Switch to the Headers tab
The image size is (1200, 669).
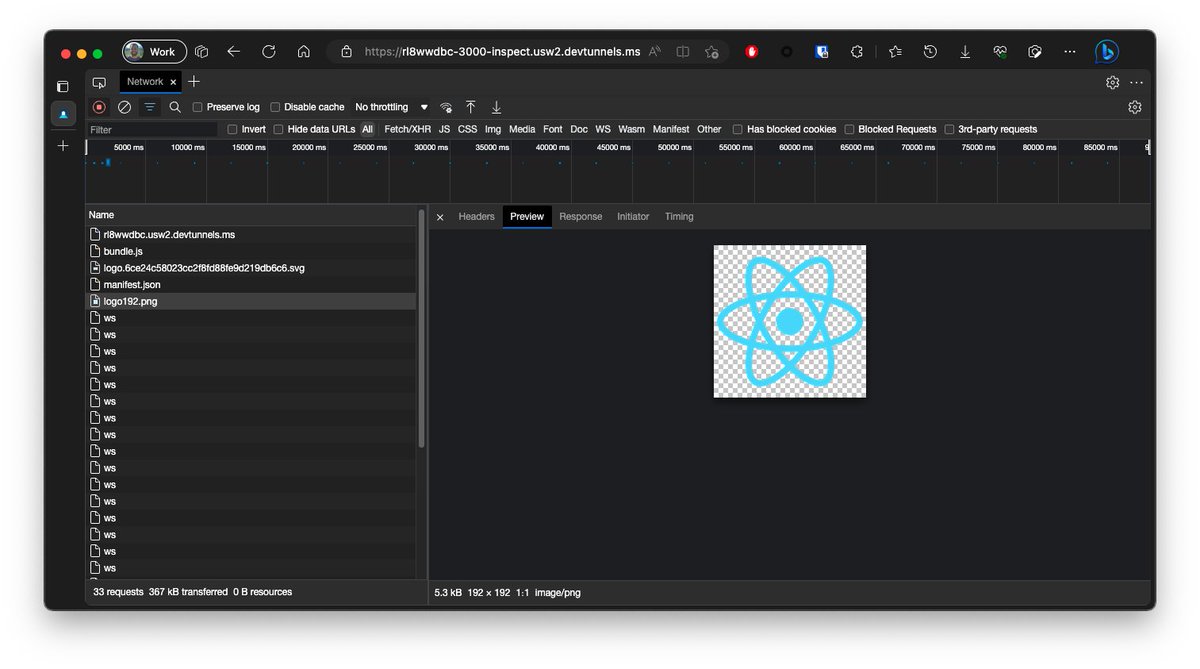476,217
